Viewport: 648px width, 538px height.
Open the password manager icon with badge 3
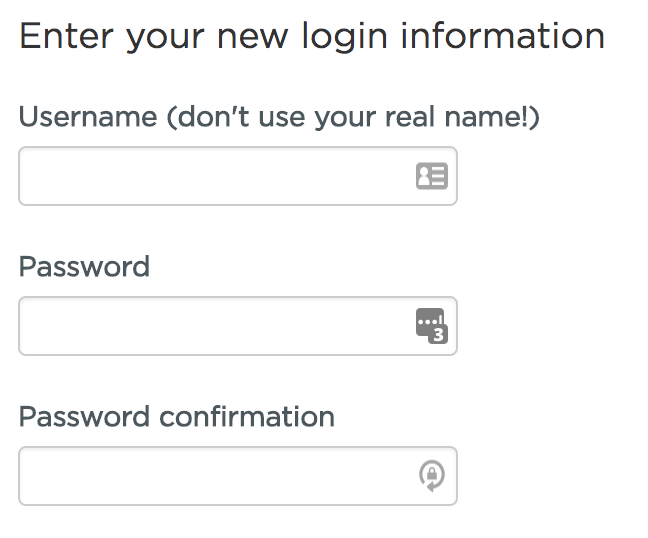(432, 326)
